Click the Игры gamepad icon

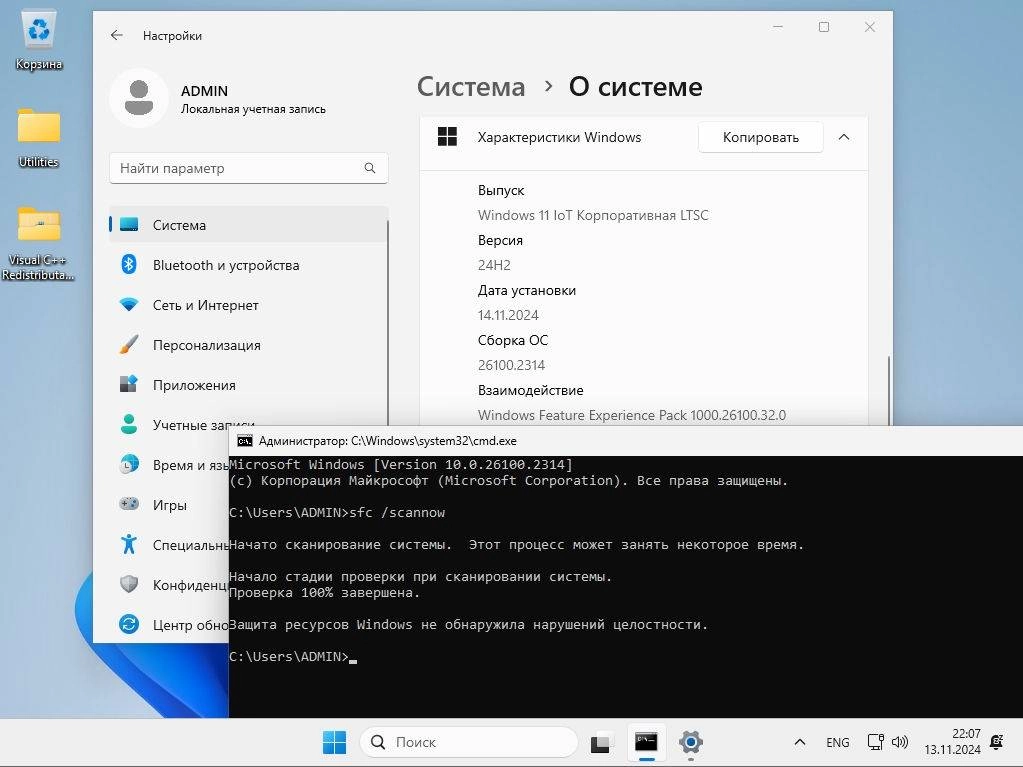(x=129, y=504)
